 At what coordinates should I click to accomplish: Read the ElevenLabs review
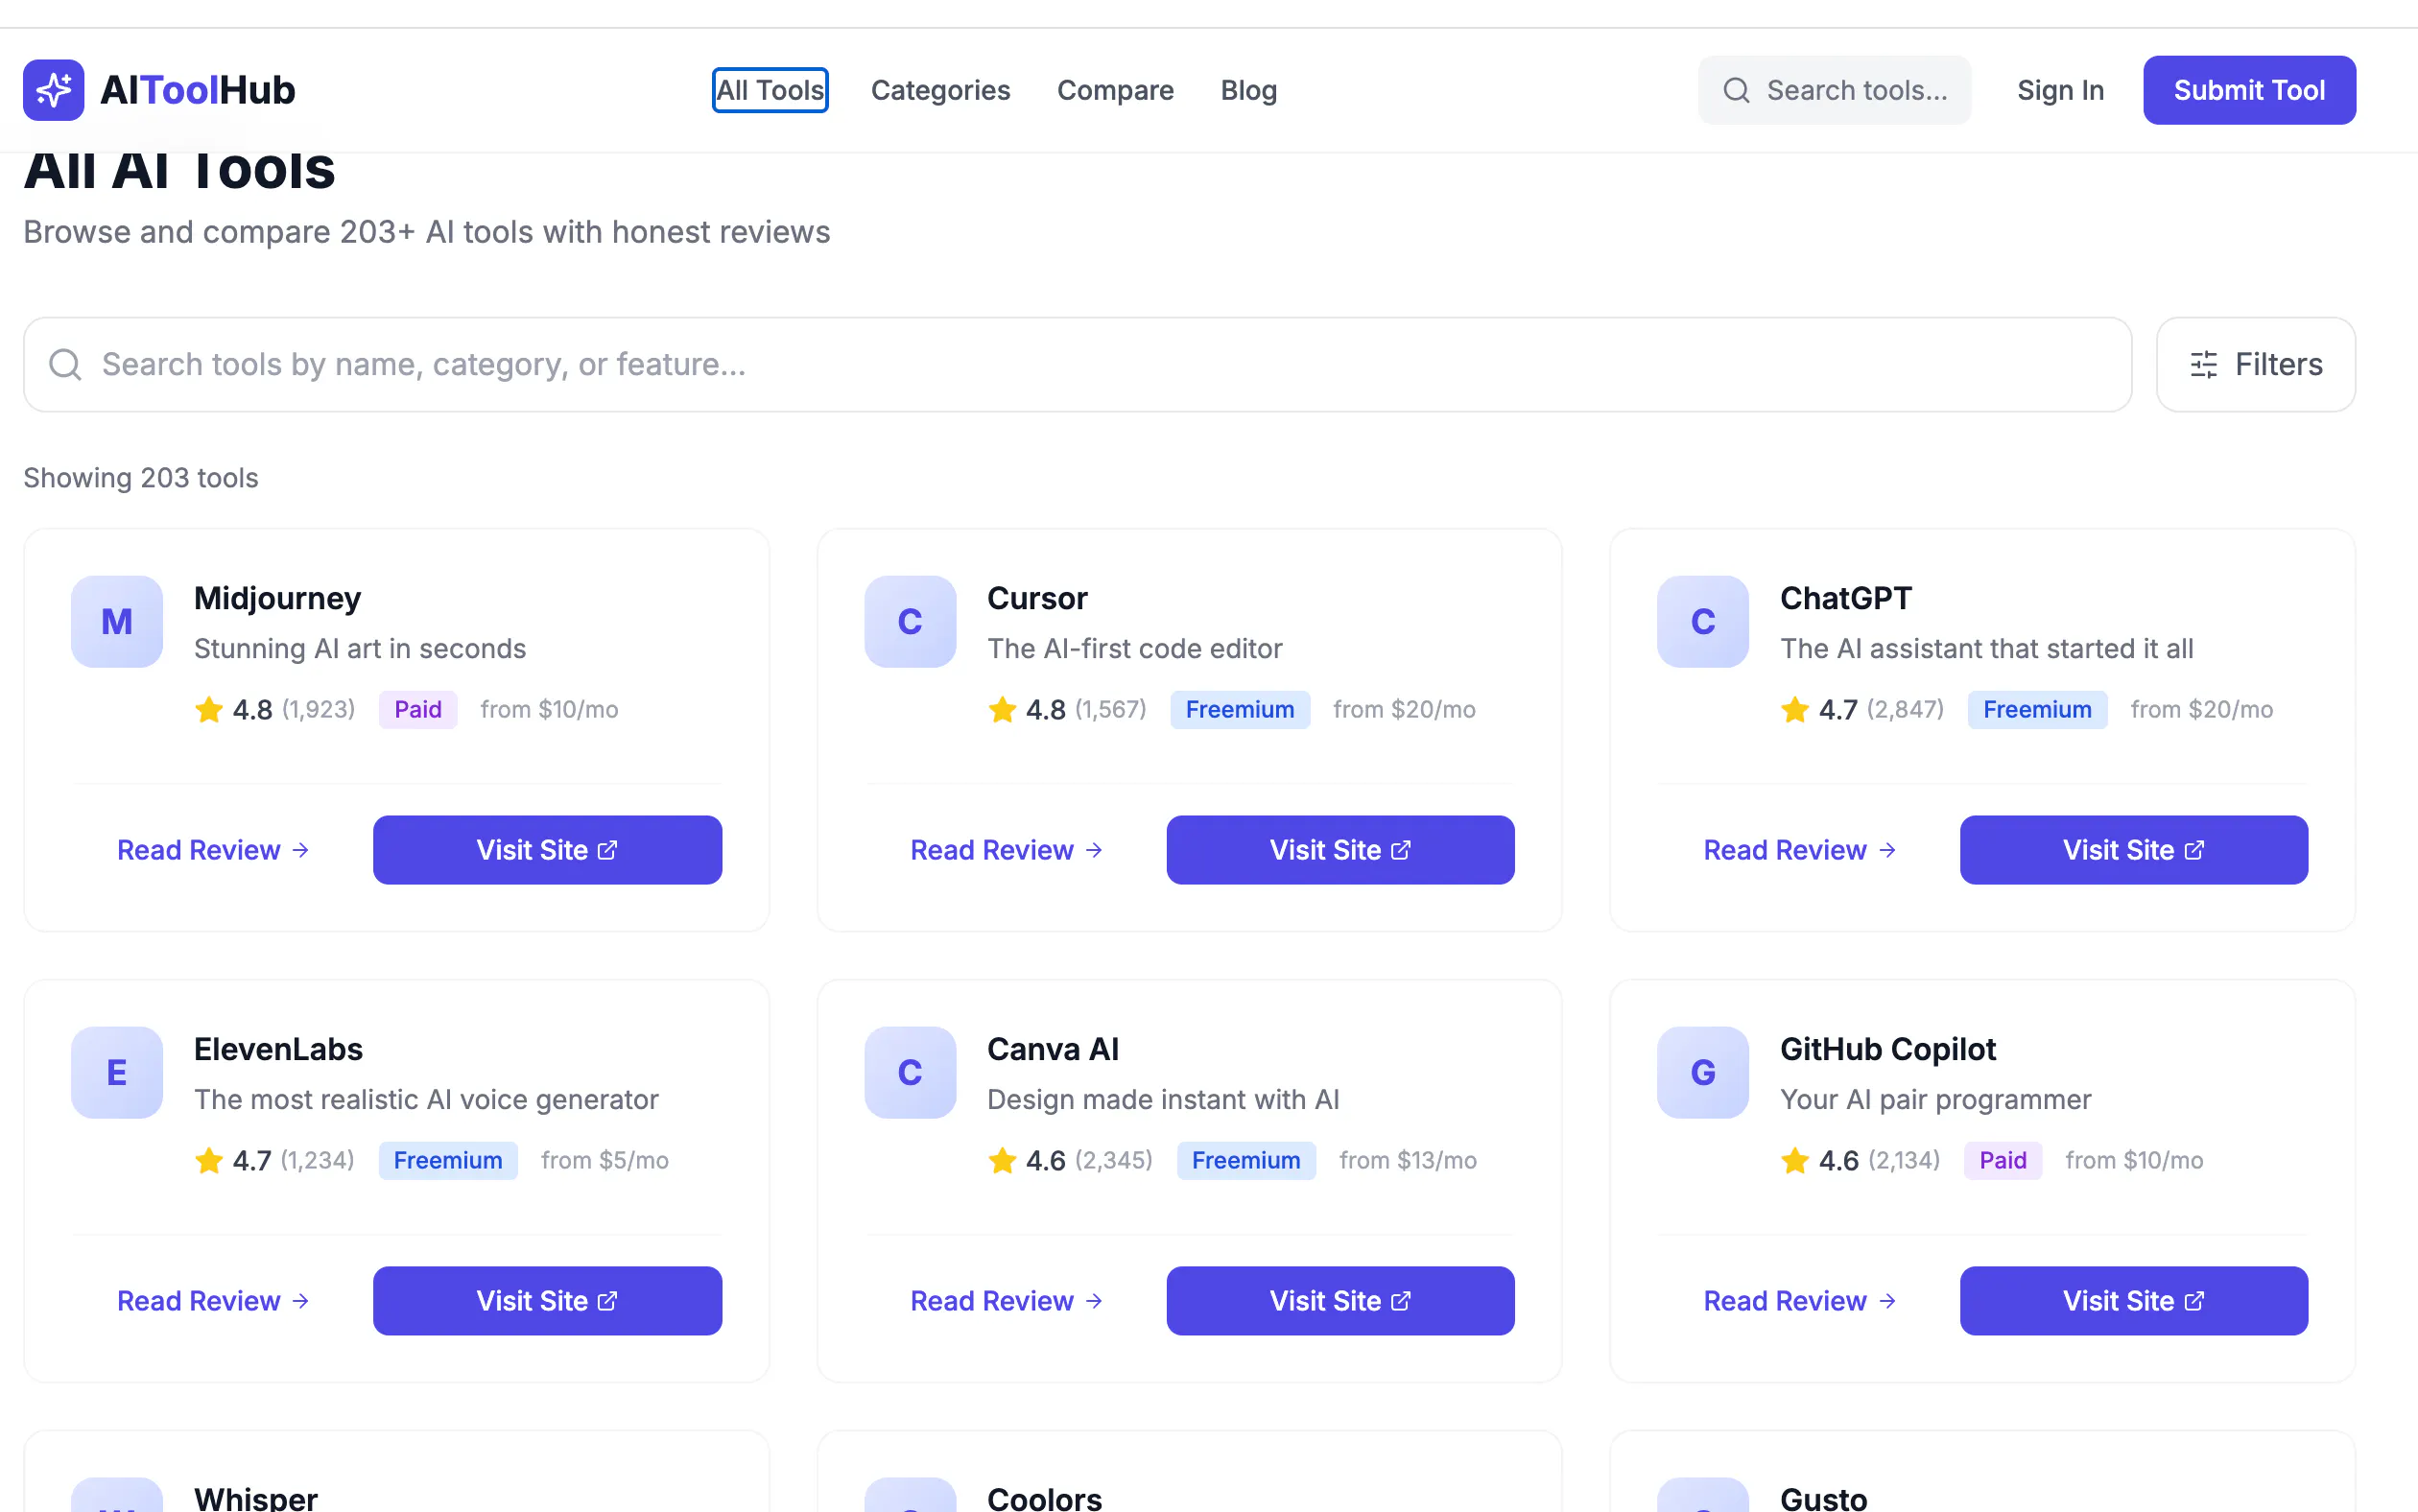(213, 1301)
